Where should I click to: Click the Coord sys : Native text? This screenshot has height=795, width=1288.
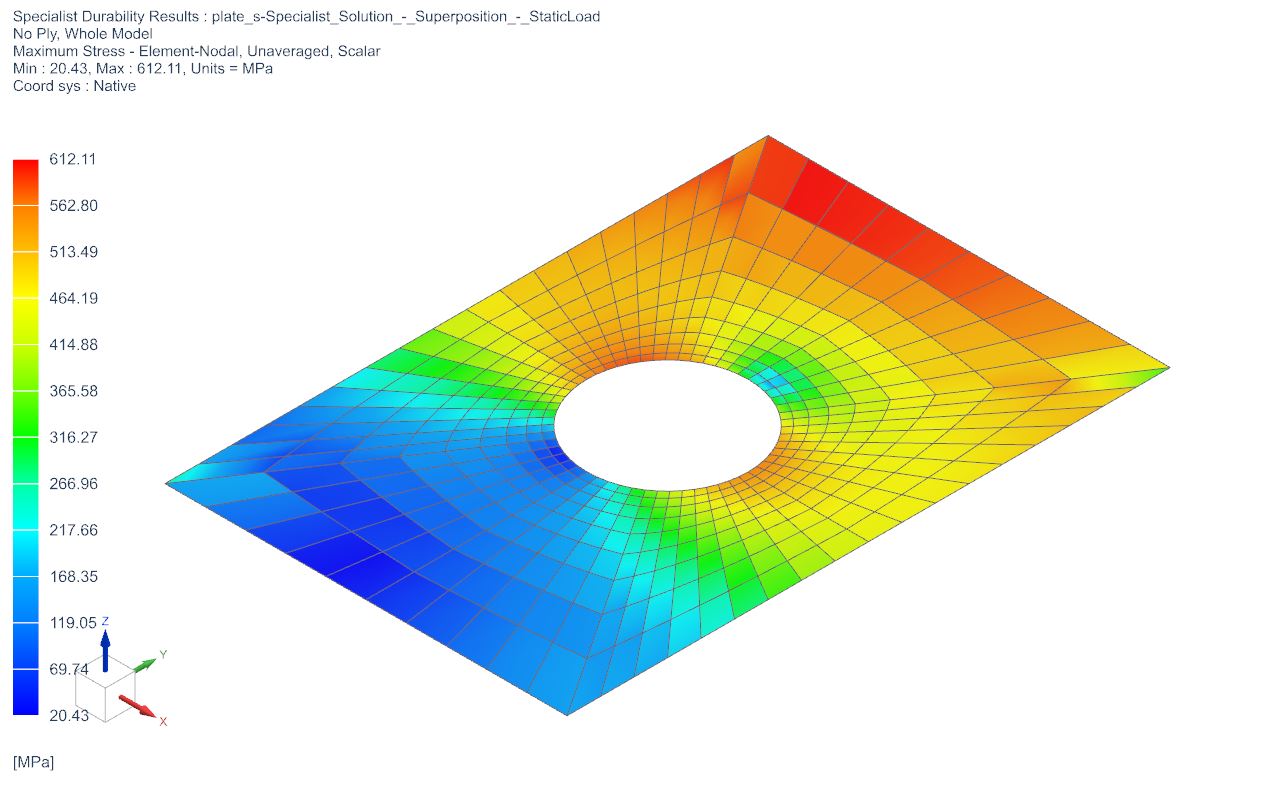(74, 86)
